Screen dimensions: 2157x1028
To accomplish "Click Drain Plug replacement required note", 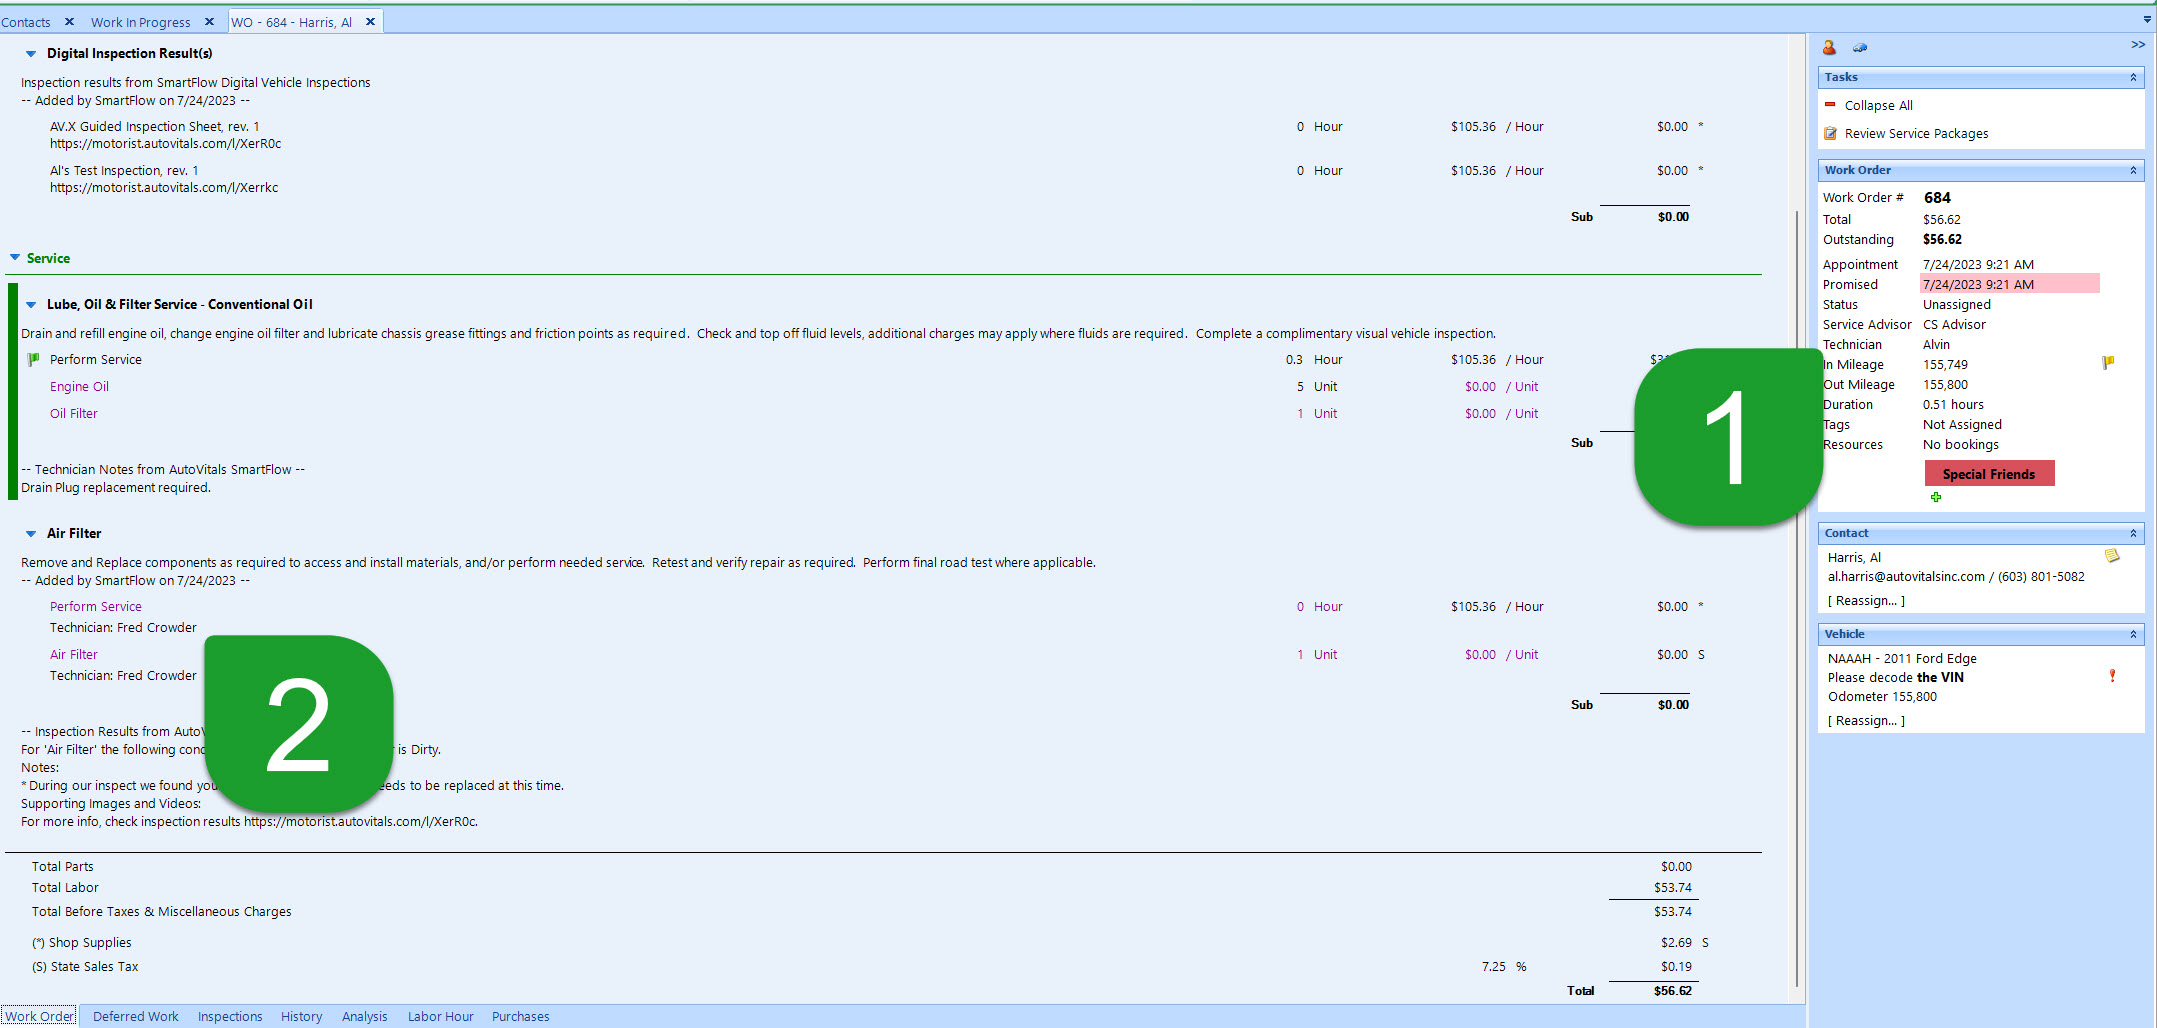I will coord(116,488).
